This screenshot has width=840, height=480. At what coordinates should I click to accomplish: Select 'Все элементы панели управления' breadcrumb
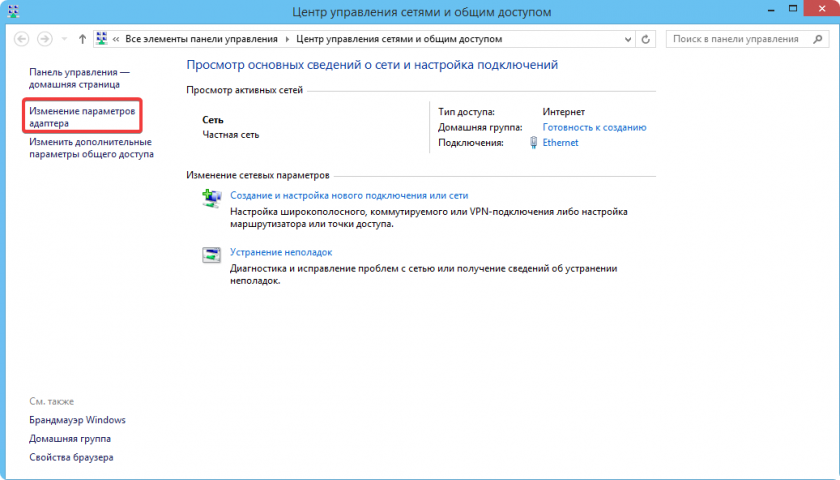202,39
